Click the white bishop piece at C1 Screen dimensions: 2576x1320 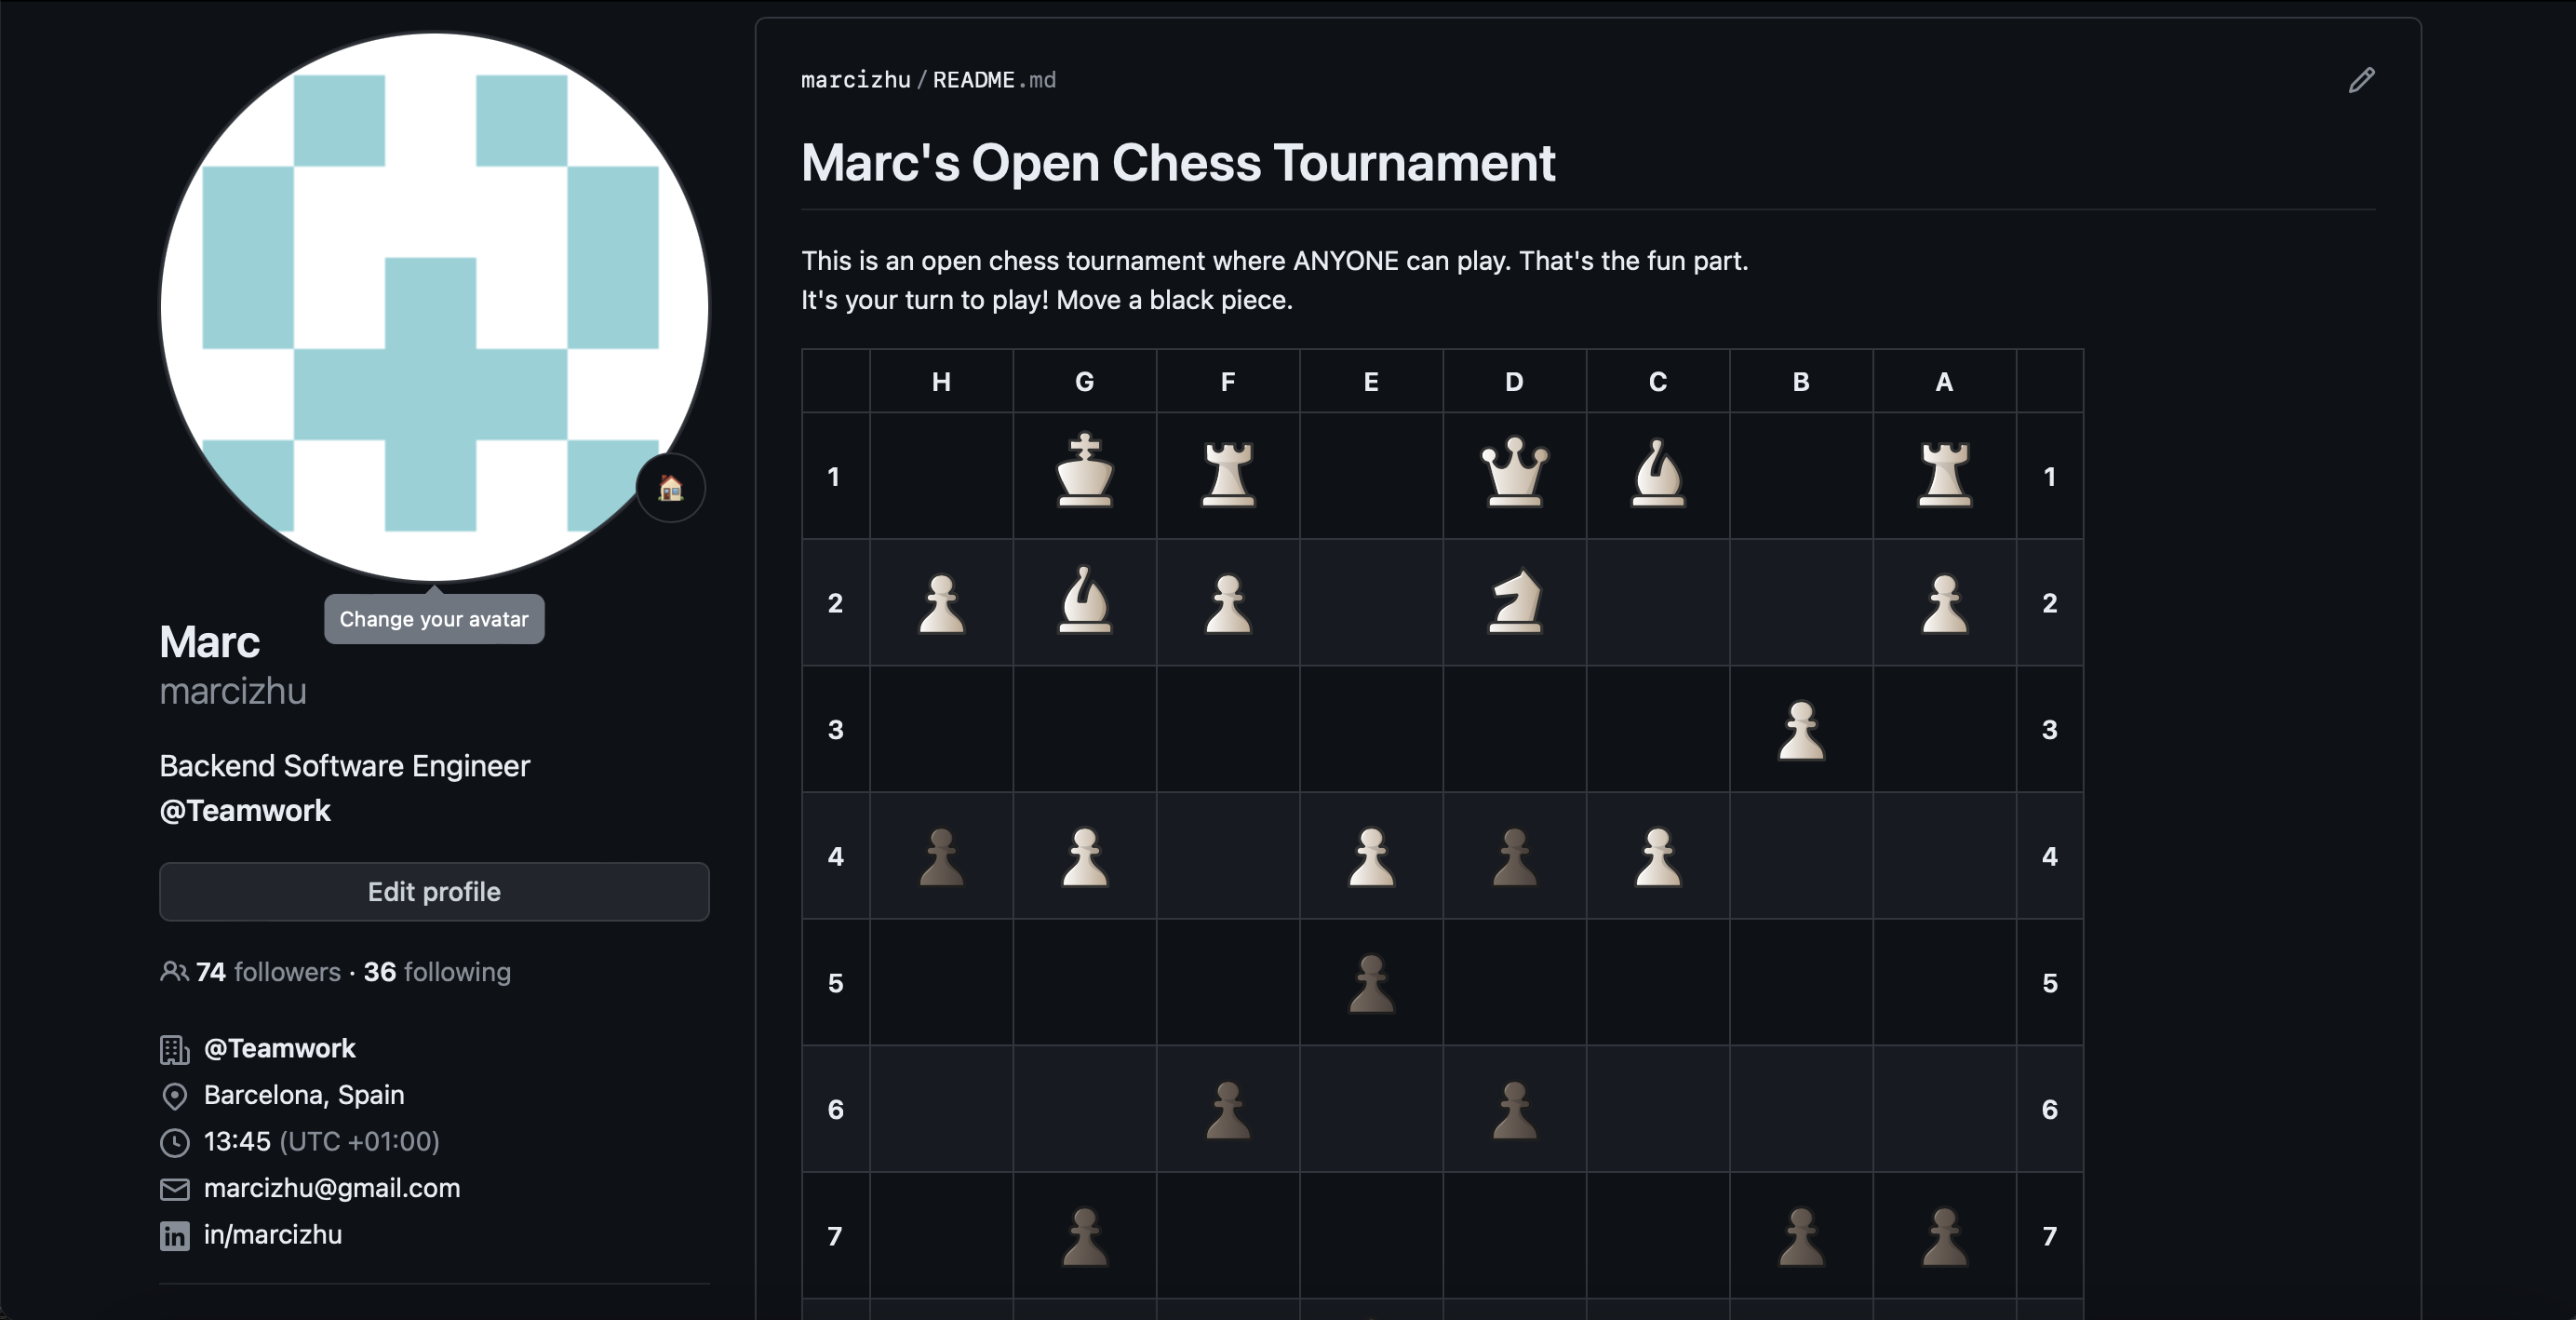pyautogui.click(x=1656, y=471)
